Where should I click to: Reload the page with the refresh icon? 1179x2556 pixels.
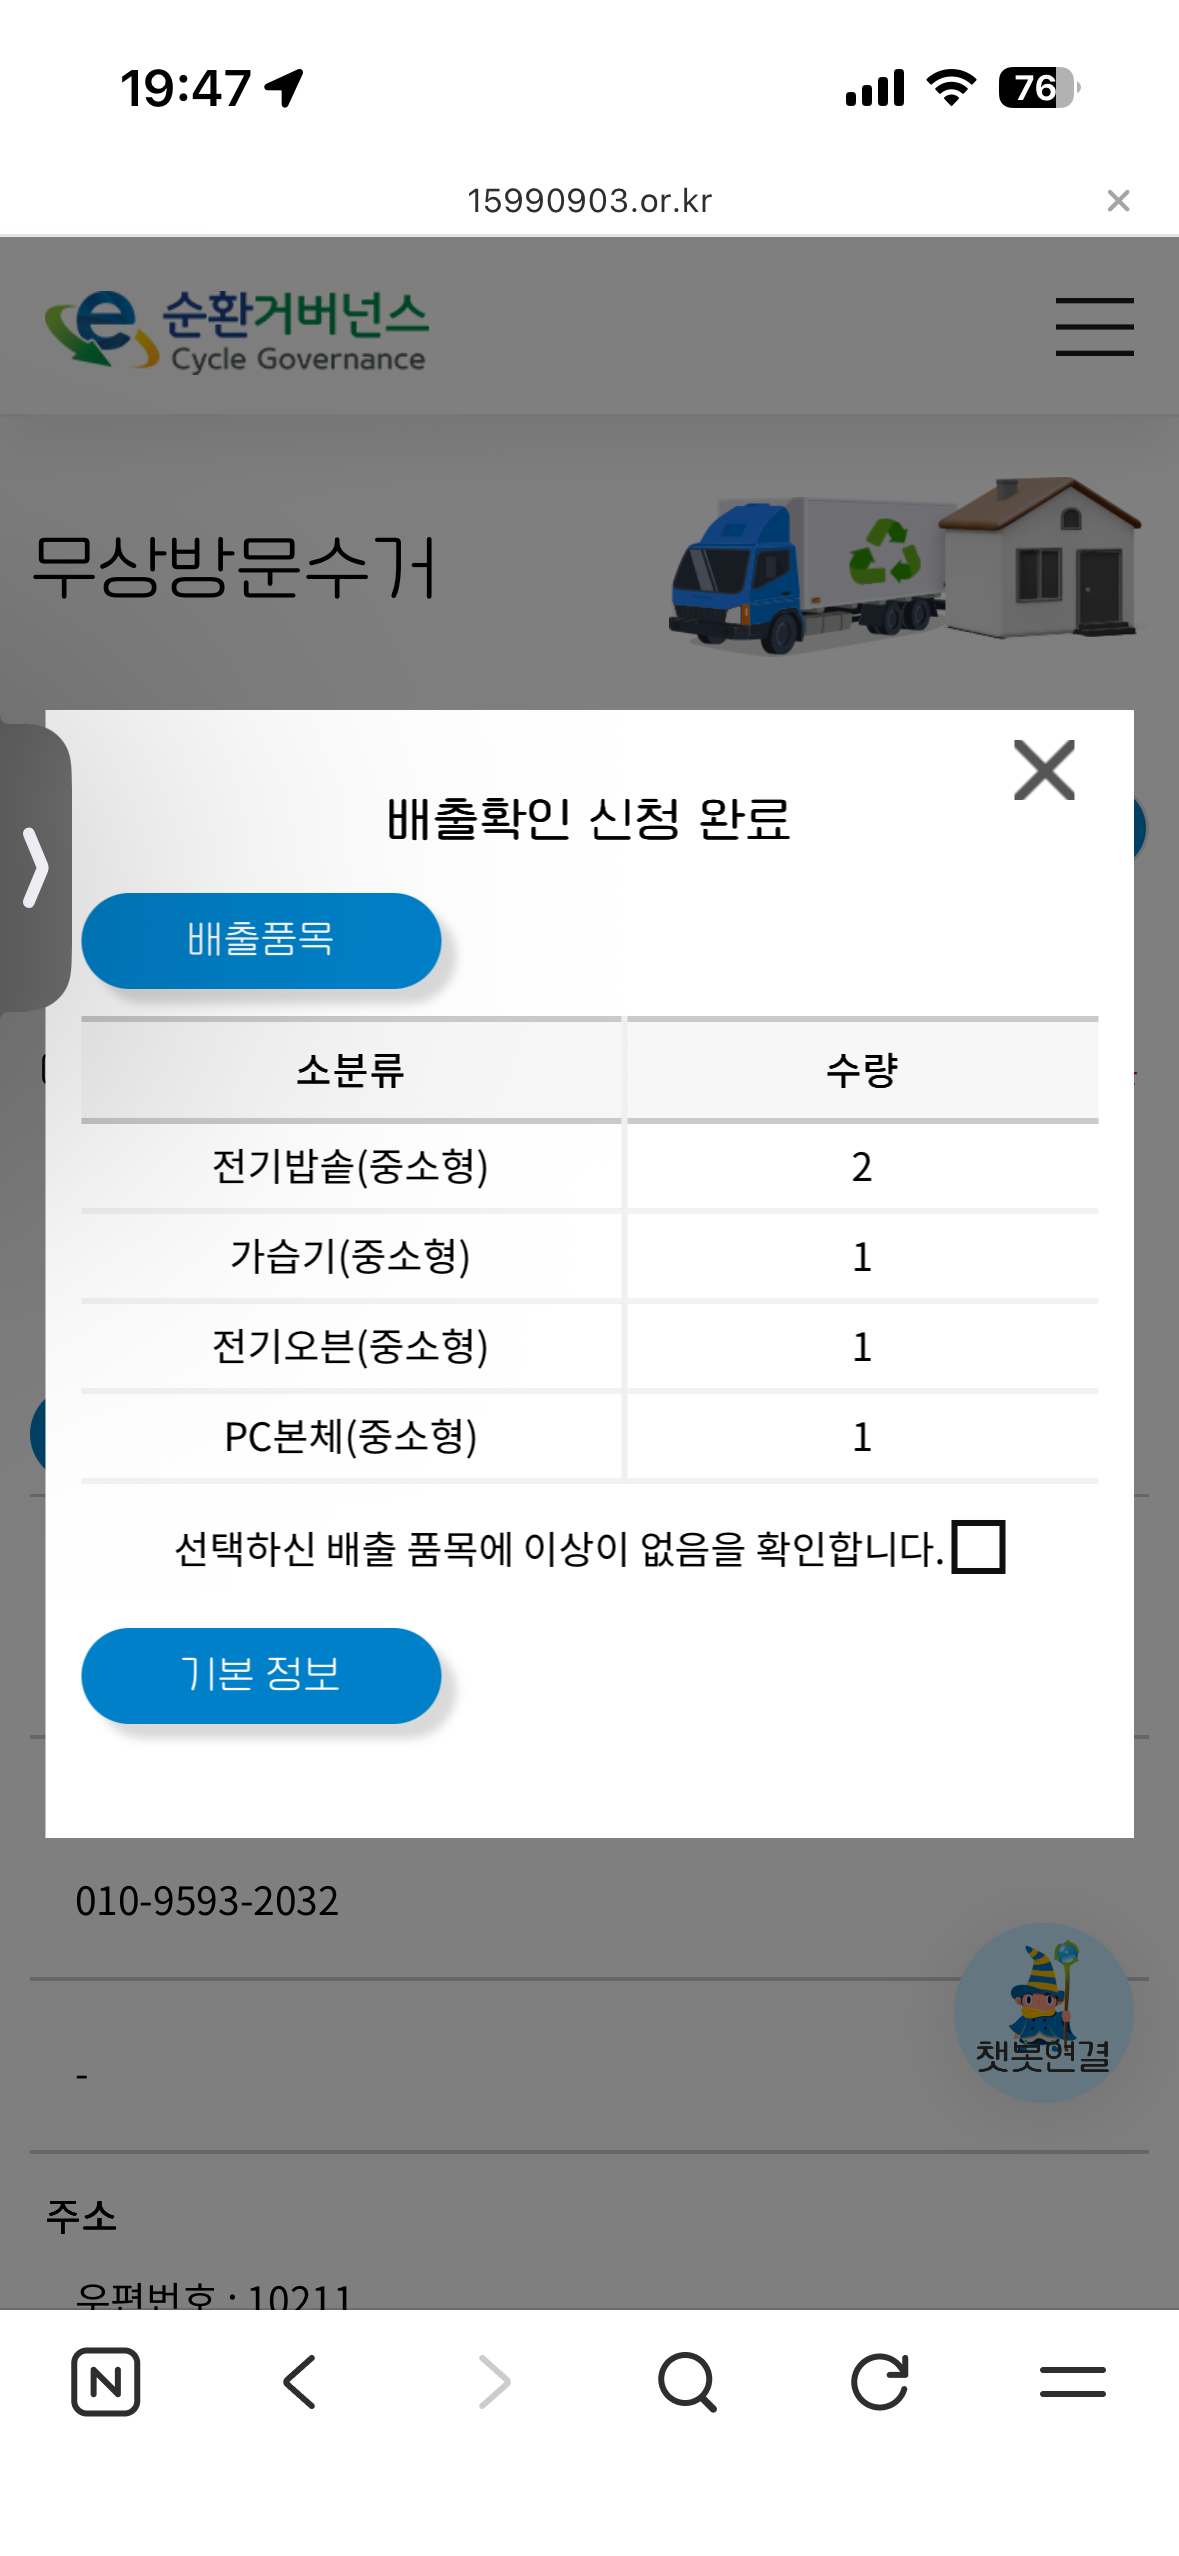(880, 2381)
